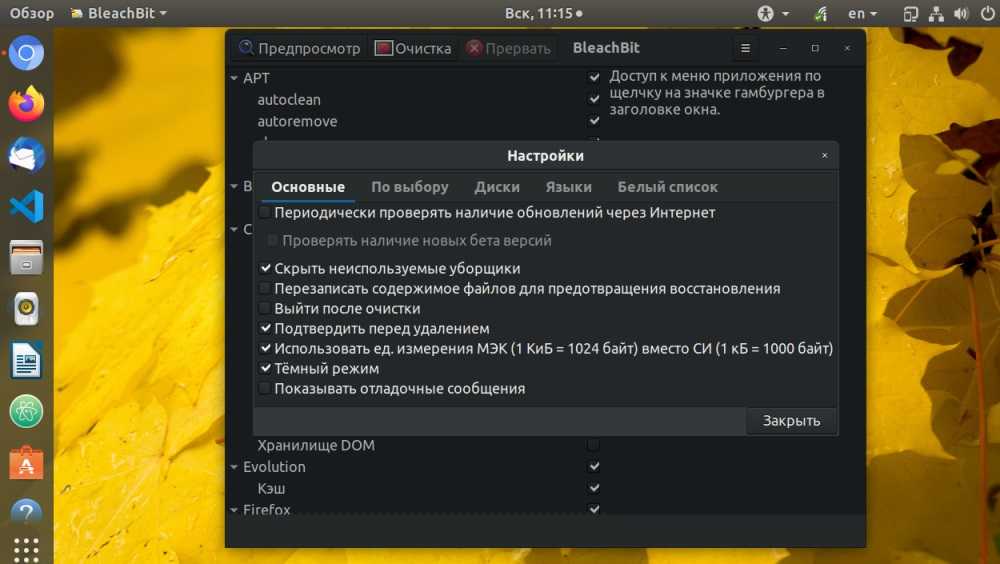Open the Help dock icon
The width and height of the screenshot is (1000, 564).
(x=26, y=512)
